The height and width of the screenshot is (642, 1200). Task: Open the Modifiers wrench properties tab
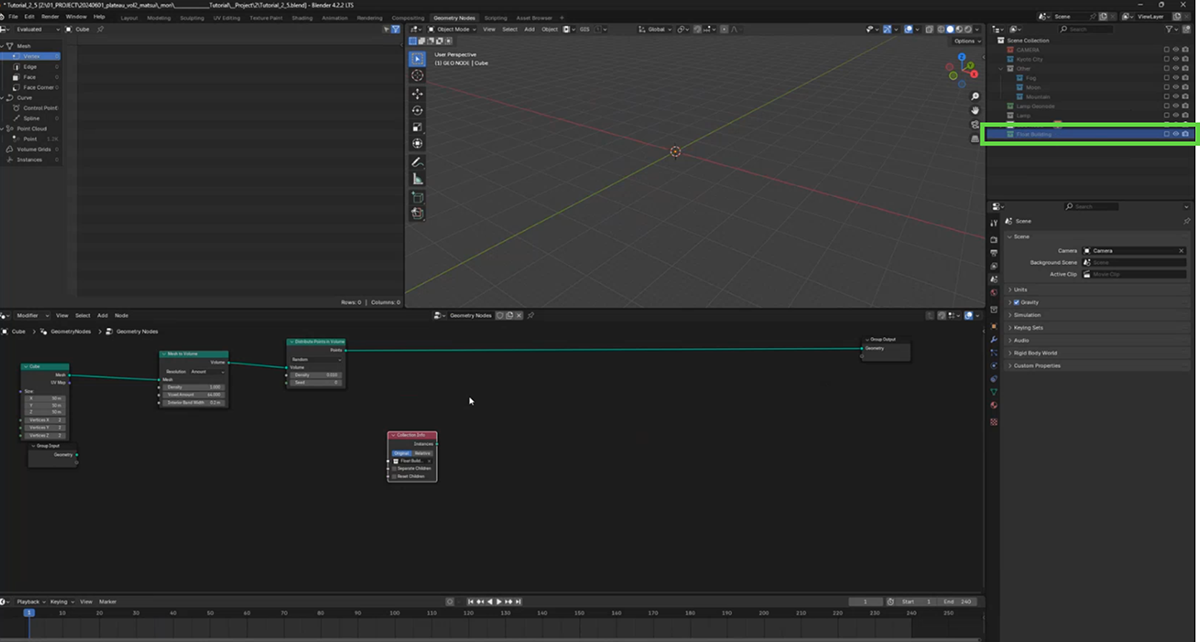tap(994, 340)
